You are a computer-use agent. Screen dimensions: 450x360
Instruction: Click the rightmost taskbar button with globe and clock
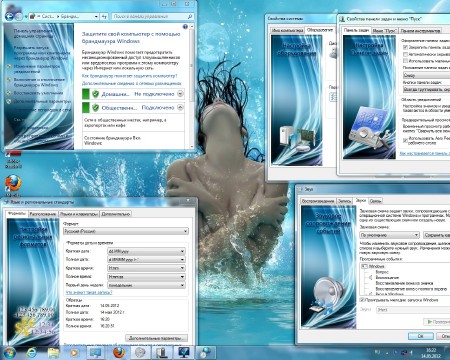click(x=206, y=352)
